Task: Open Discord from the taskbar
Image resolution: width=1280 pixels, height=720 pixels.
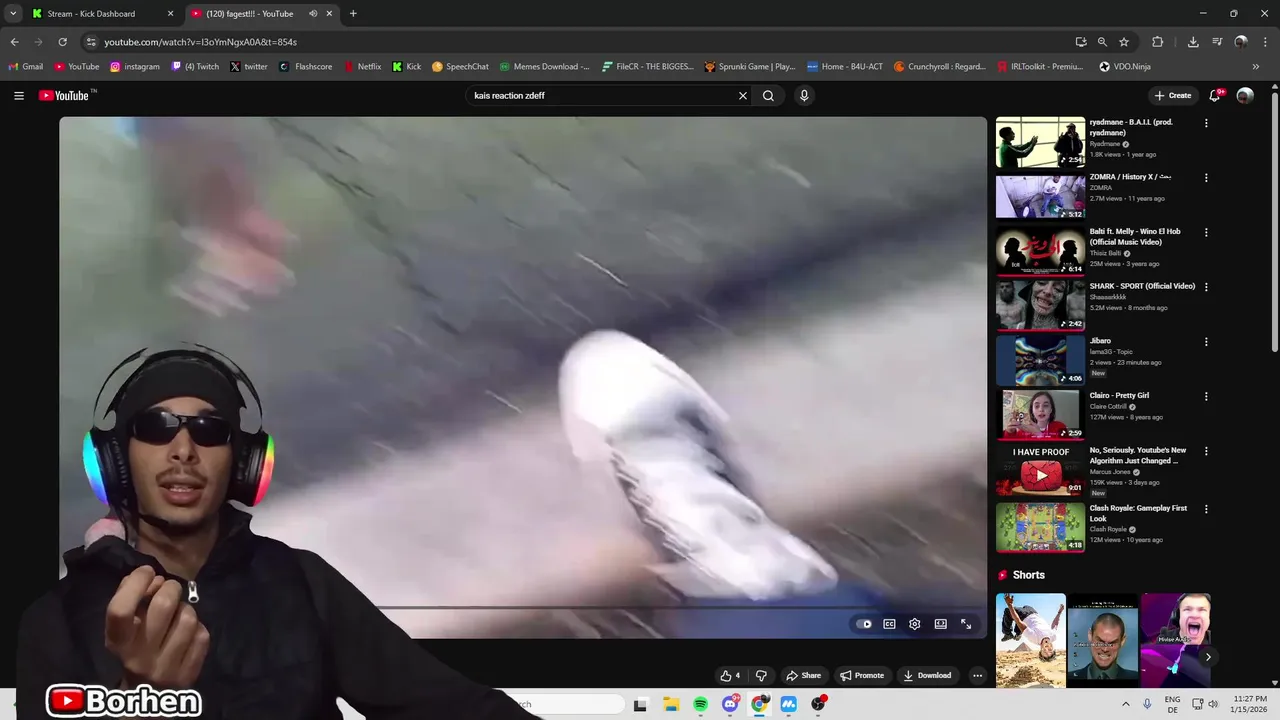Action: click(730, 704)
